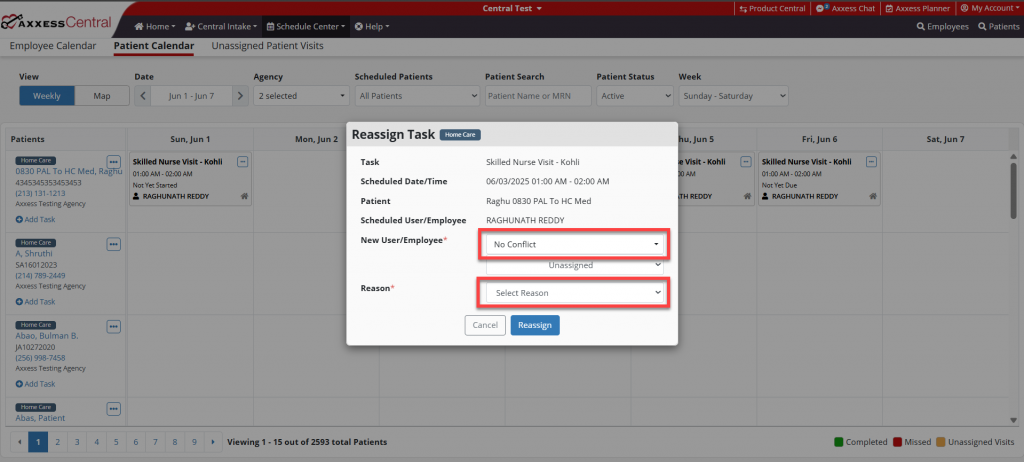The image size is (1024, 462).
Task: Switch to Weekly view
Action: tap(47, 96)
